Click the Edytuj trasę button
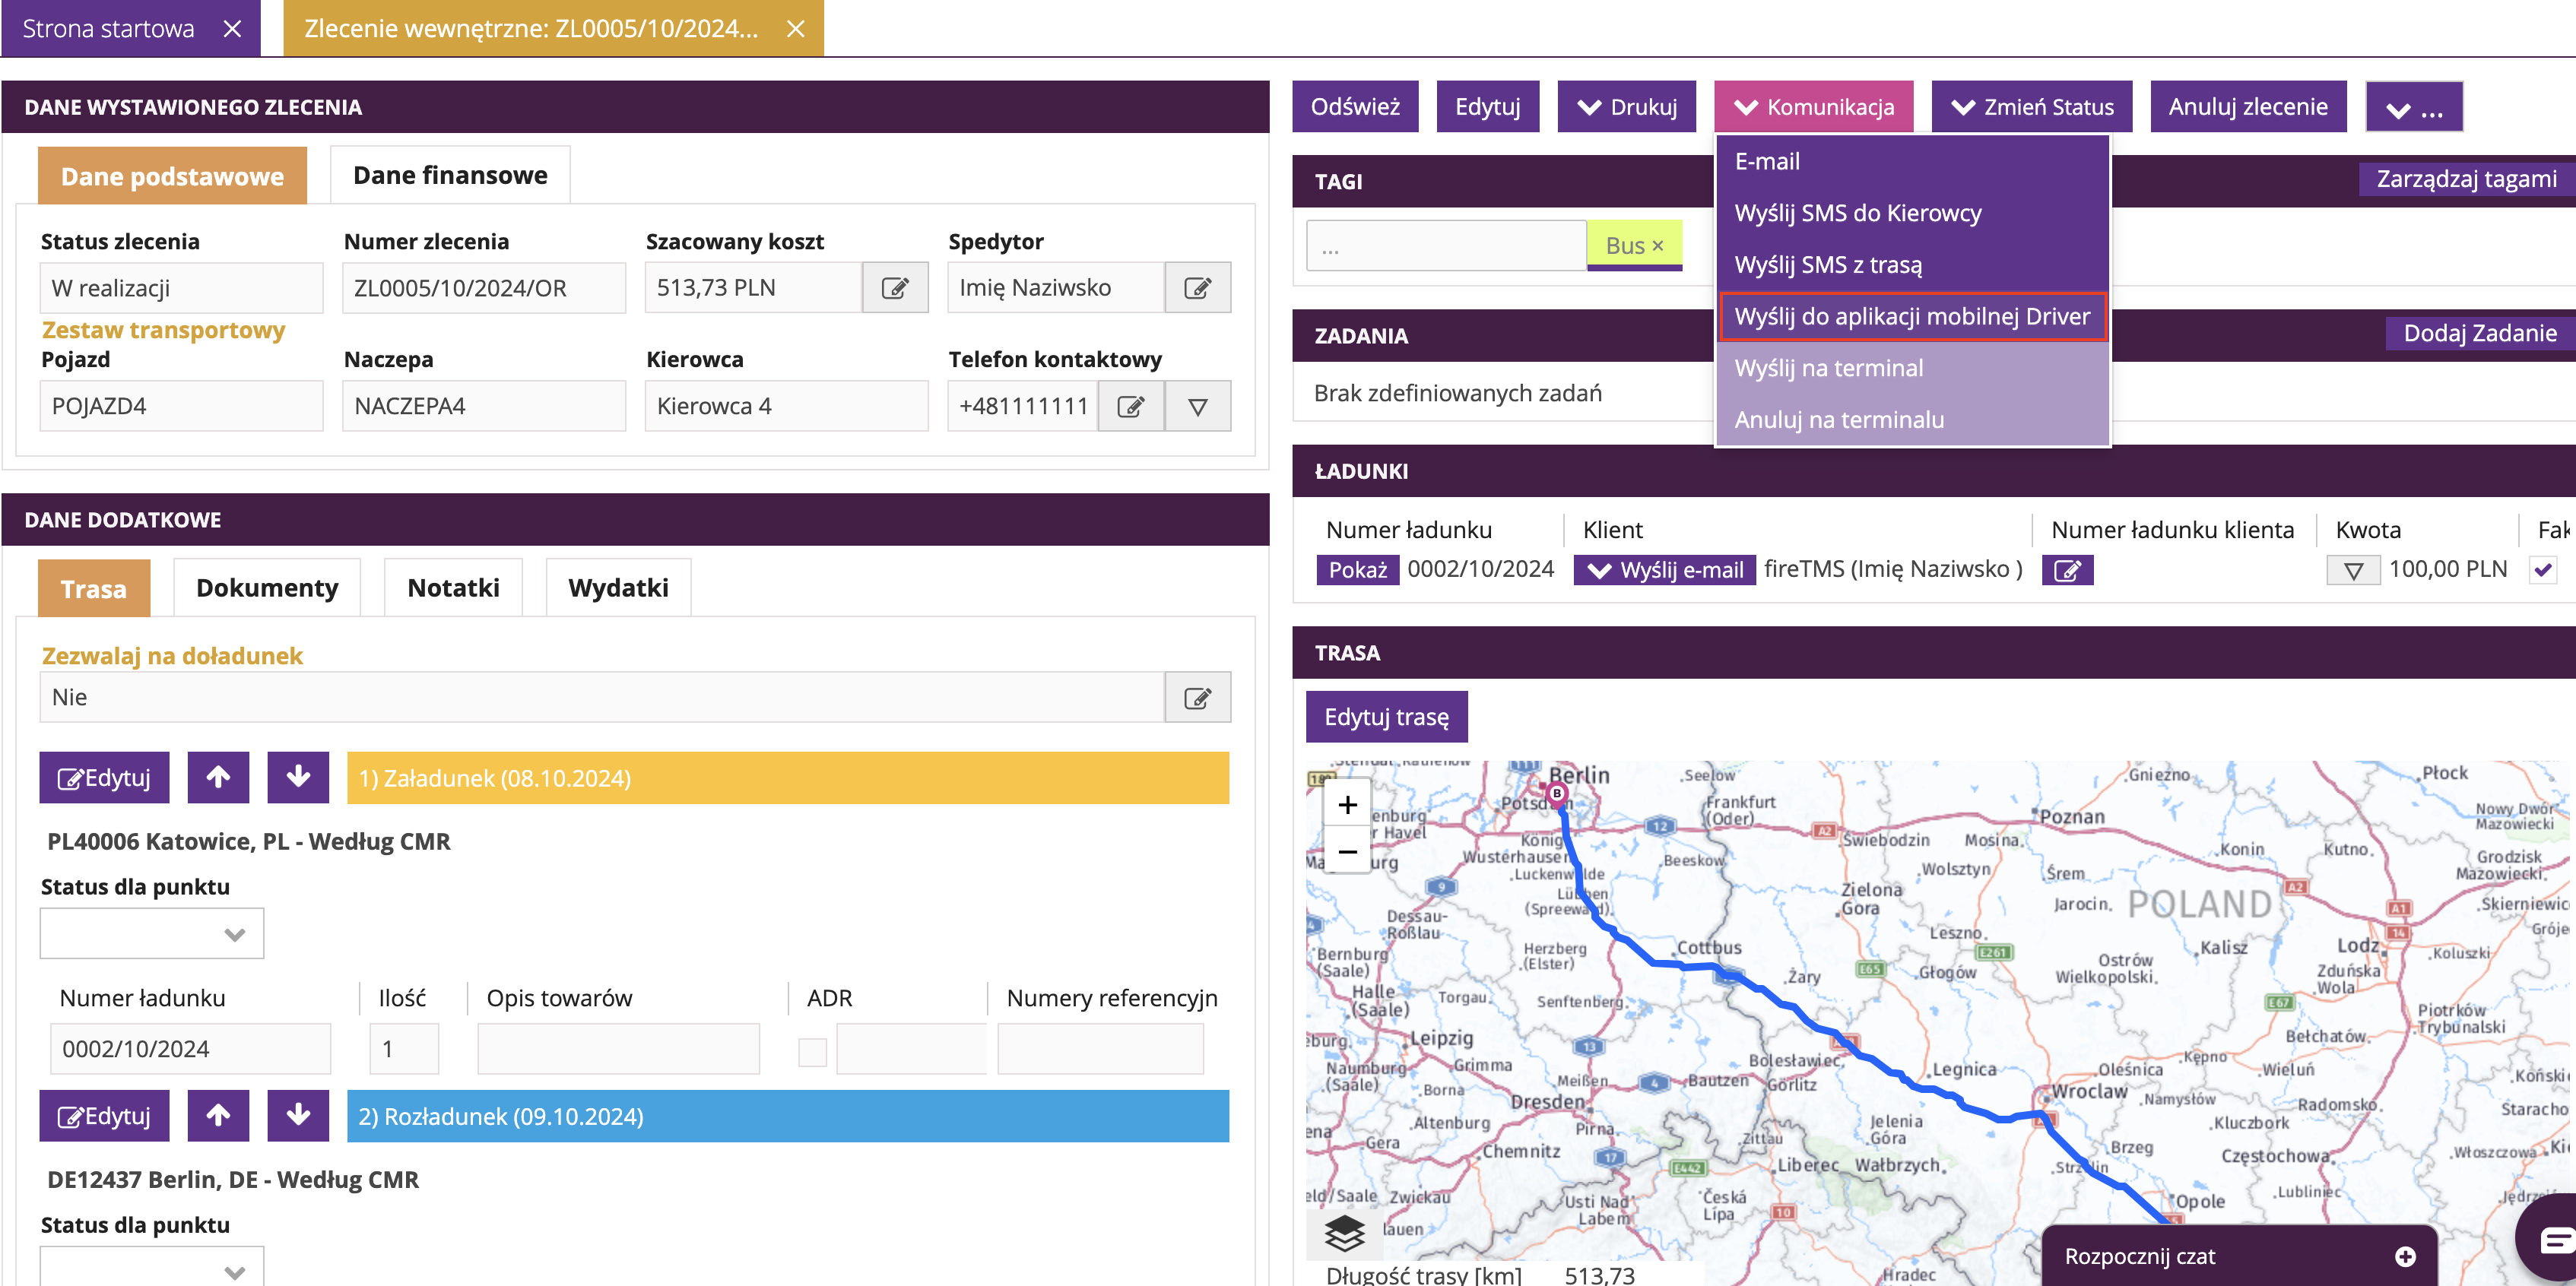The width and height of the screenshot is (2576, 1286). 1385,717
